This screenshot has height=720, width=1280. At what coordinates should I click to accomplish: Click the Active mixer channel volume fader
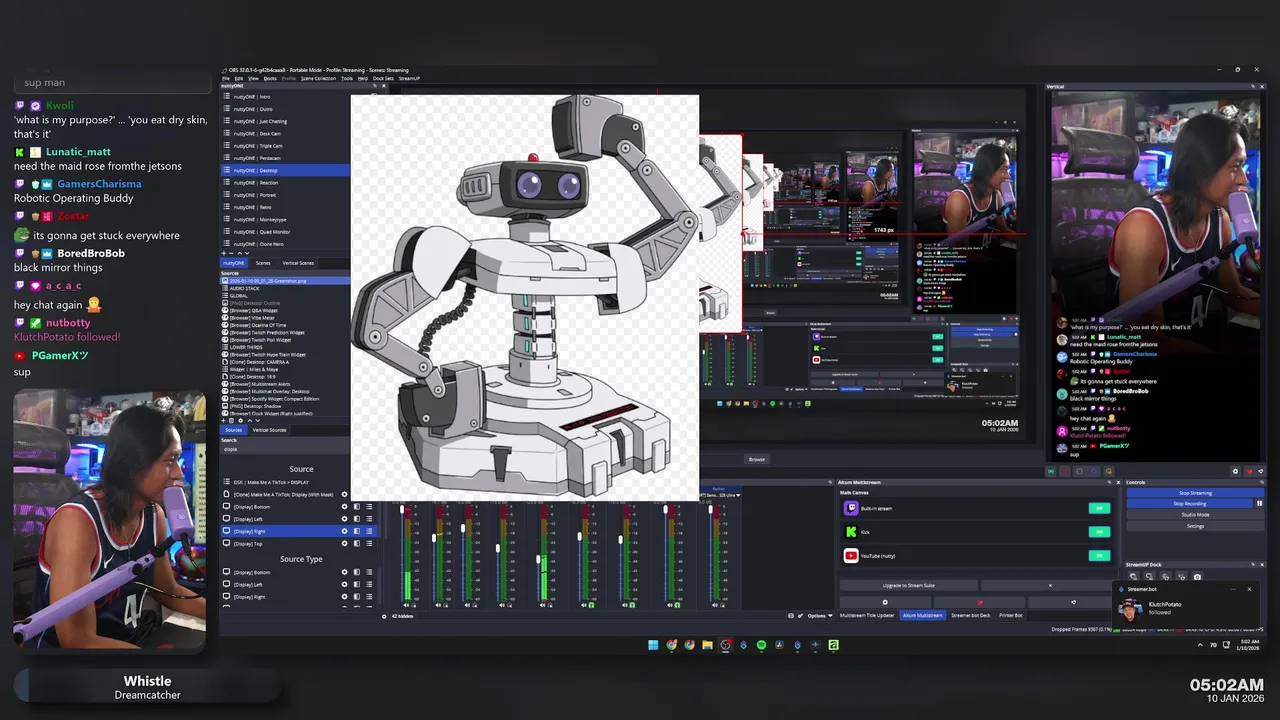coord(711,509)
